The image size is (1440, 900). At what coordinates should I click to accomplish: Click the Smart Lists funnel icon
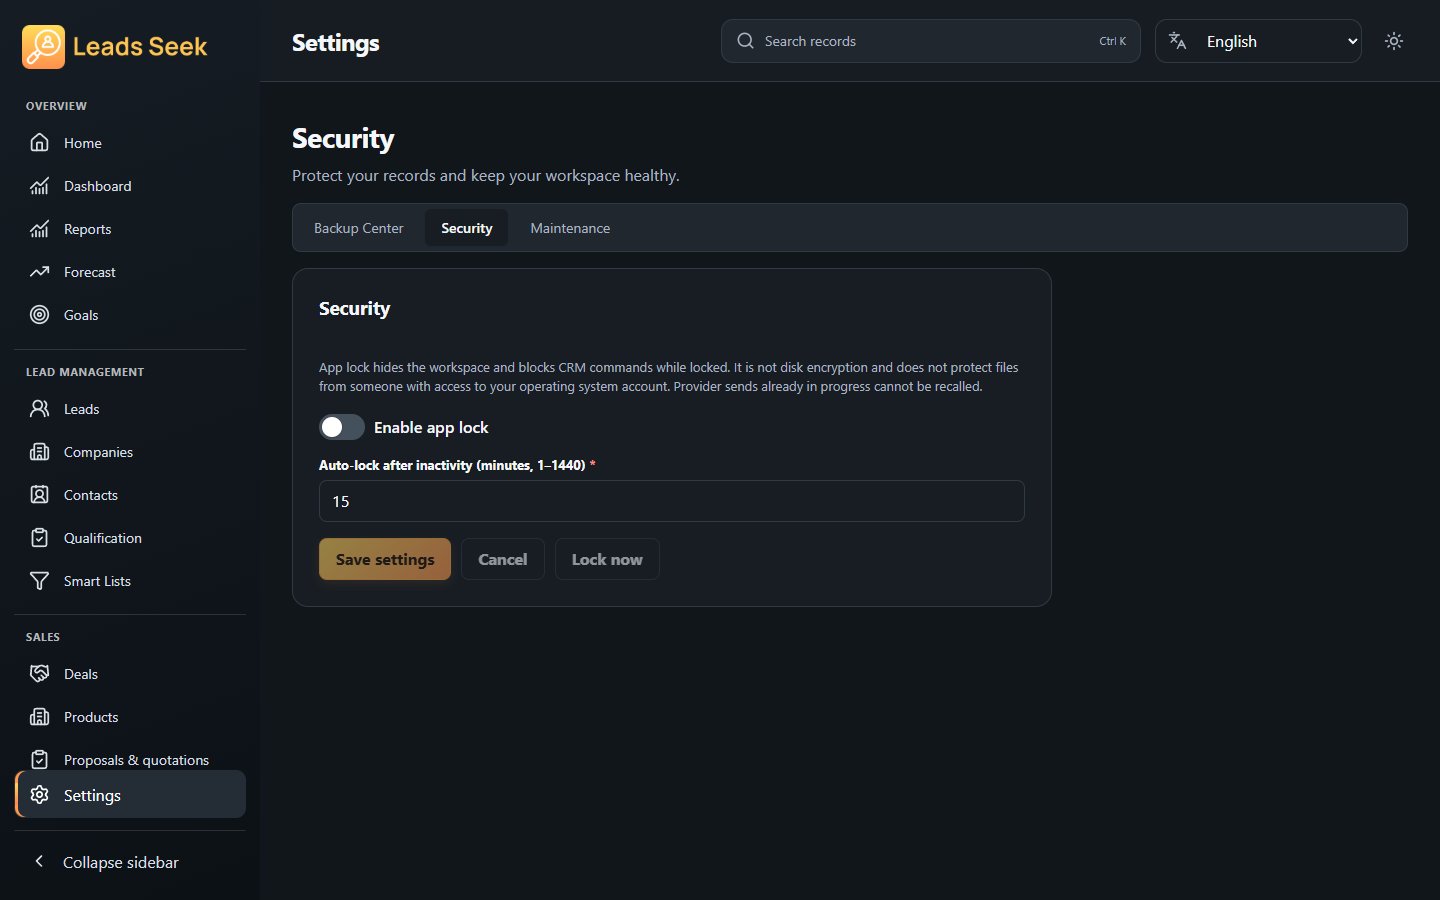pos(39,581)
